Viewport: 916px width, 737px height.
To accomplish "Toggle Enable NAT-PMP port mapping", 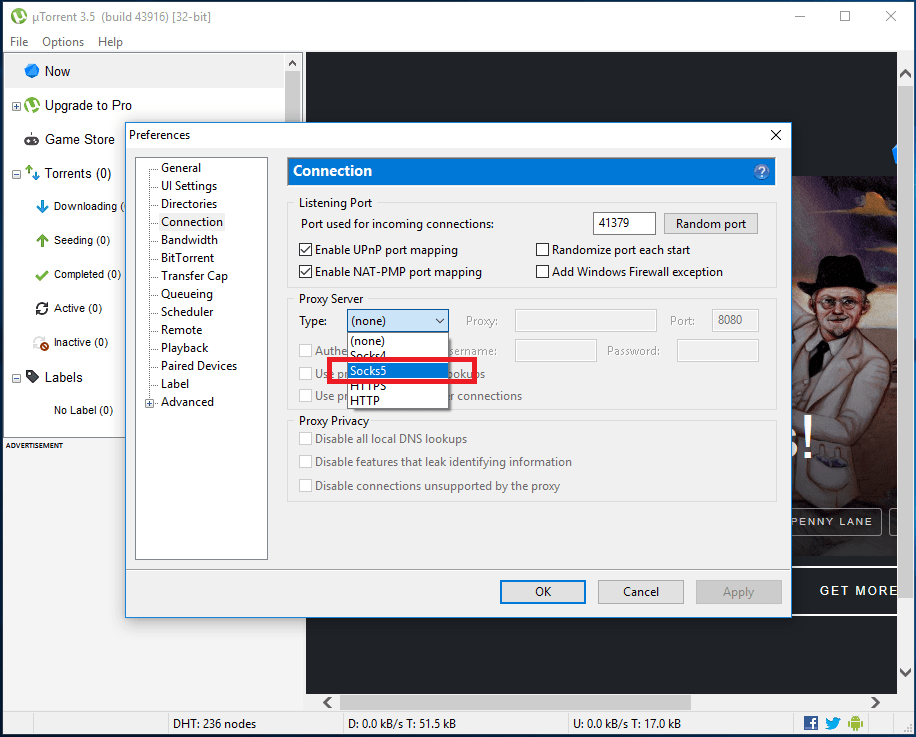I will click(x=306, y=272).
